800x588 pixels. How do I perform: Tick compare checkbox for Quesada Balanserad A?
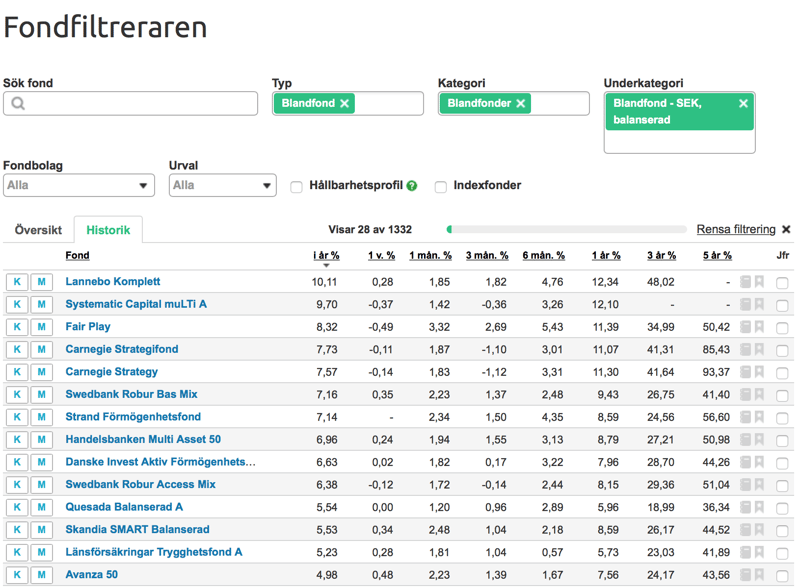pos(782,508)
